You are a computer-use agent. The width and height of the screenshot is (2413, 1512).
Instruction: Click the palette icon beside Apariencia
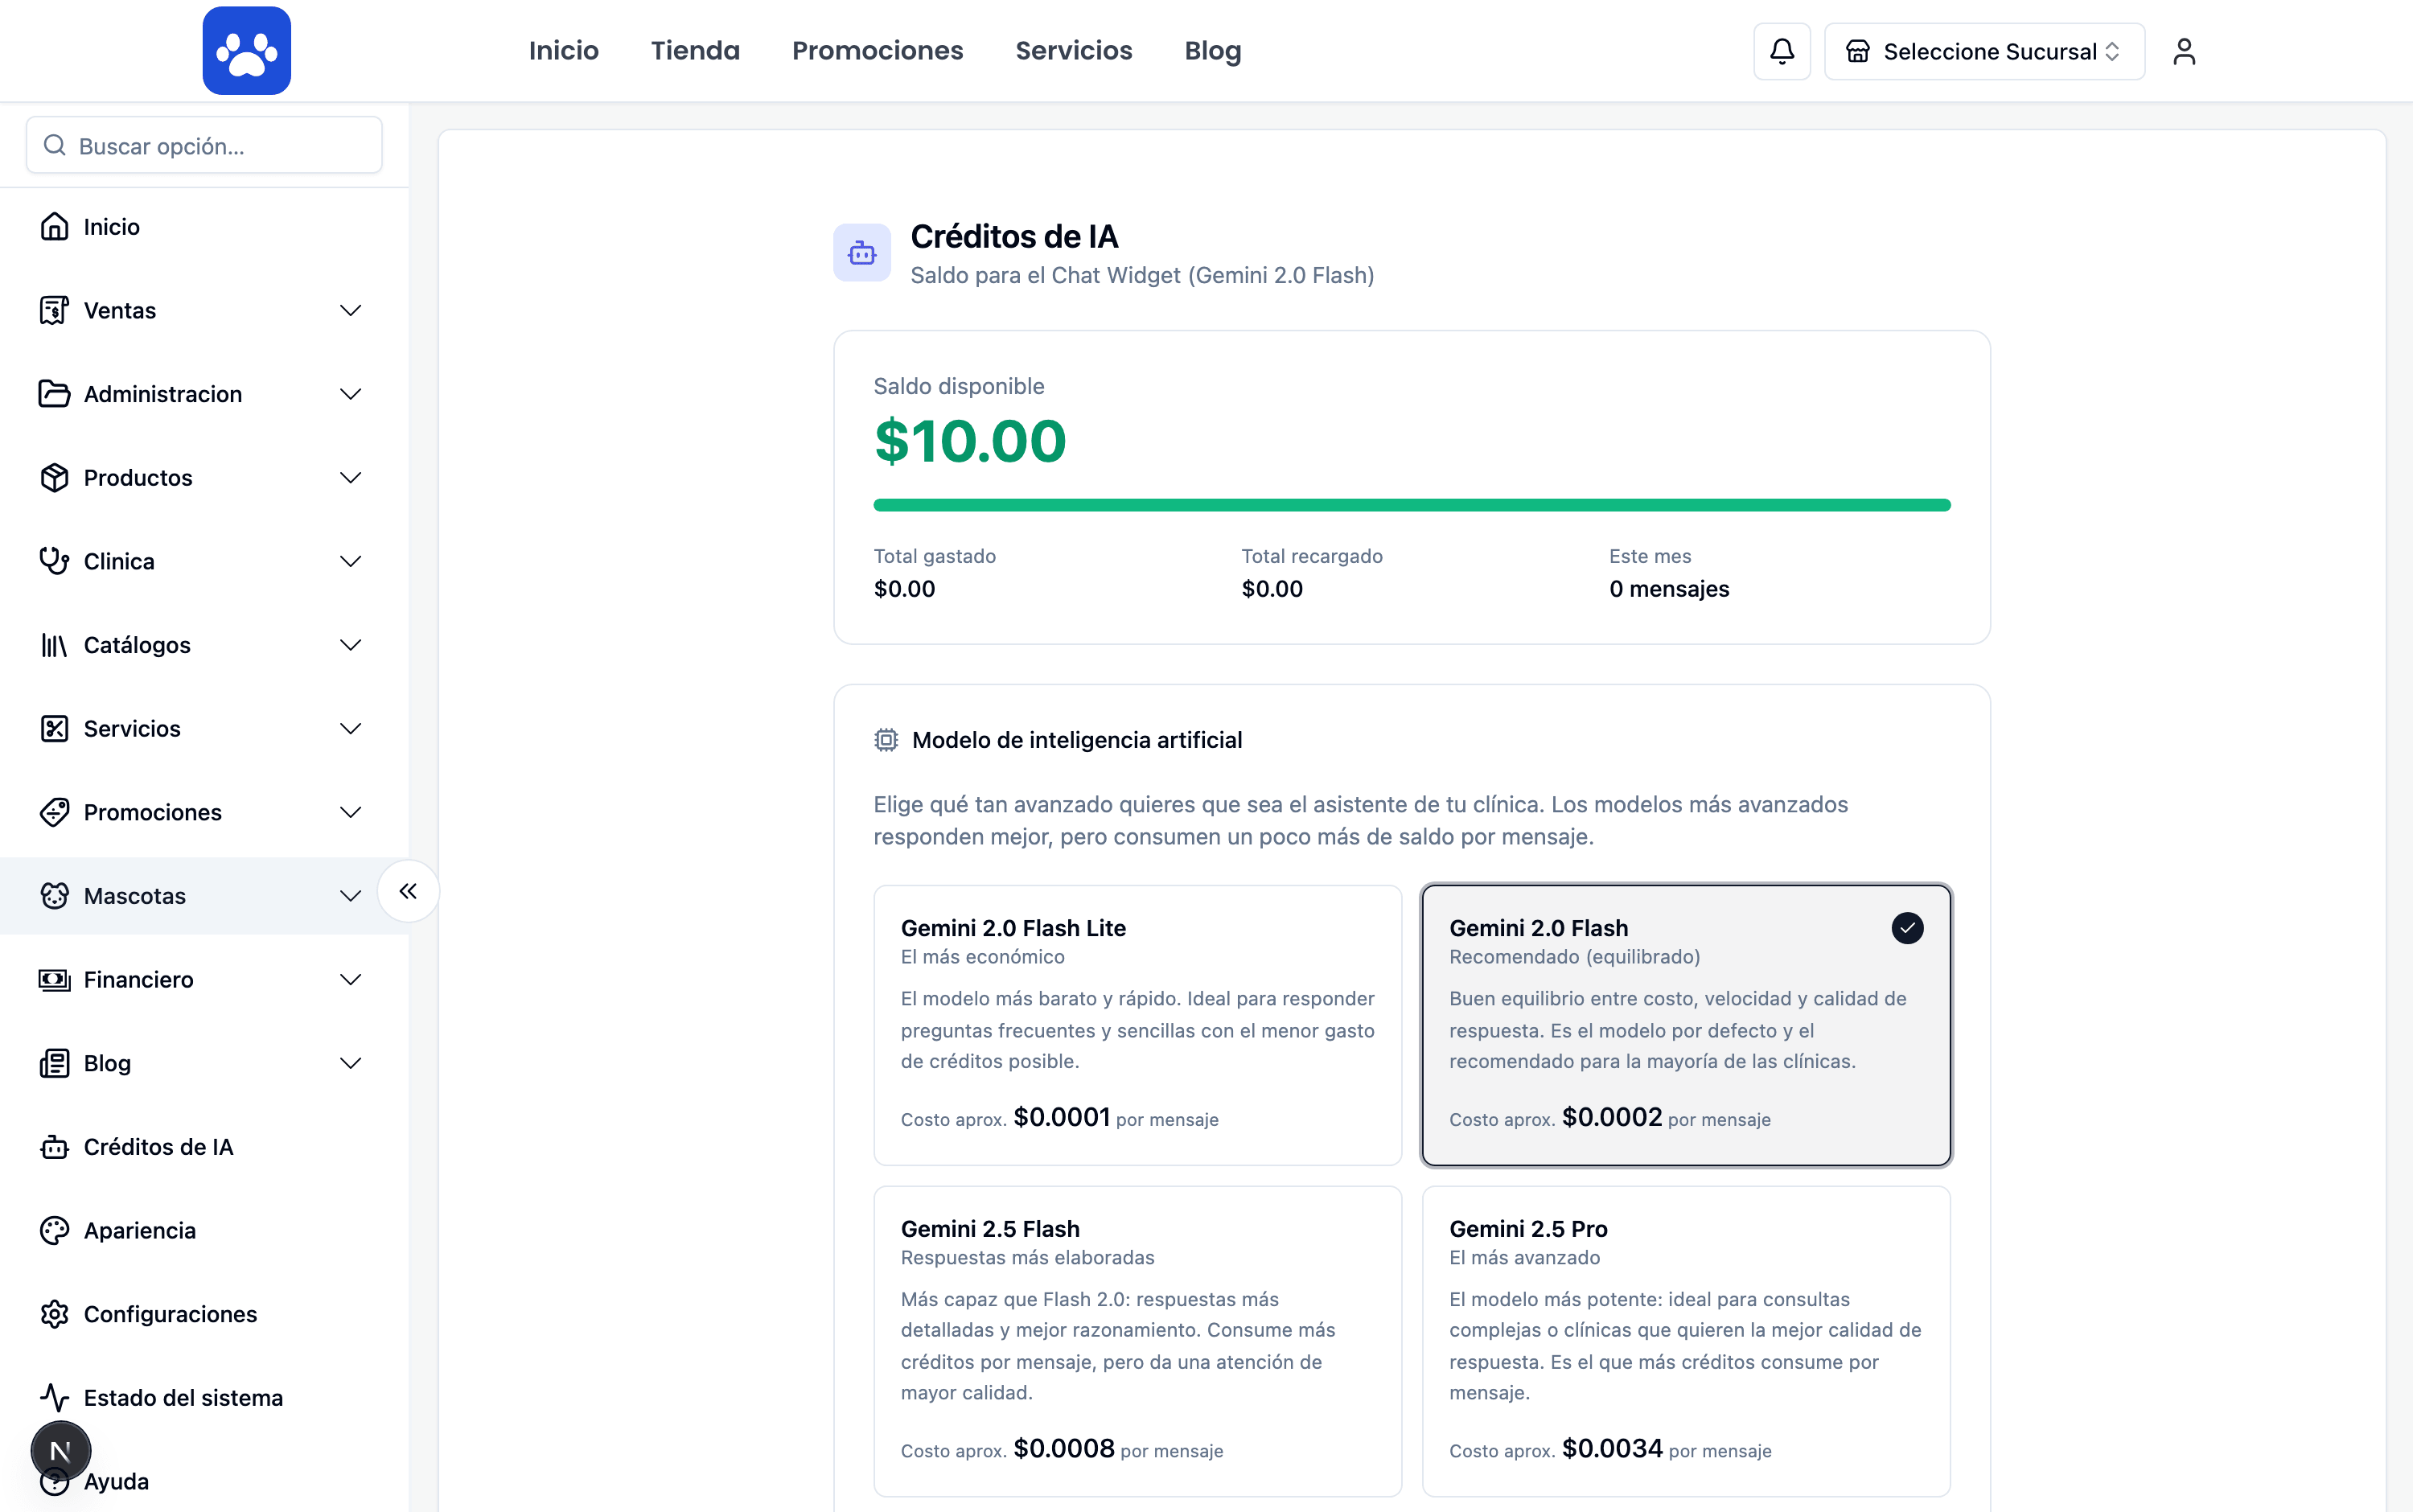coord(54,1231)
